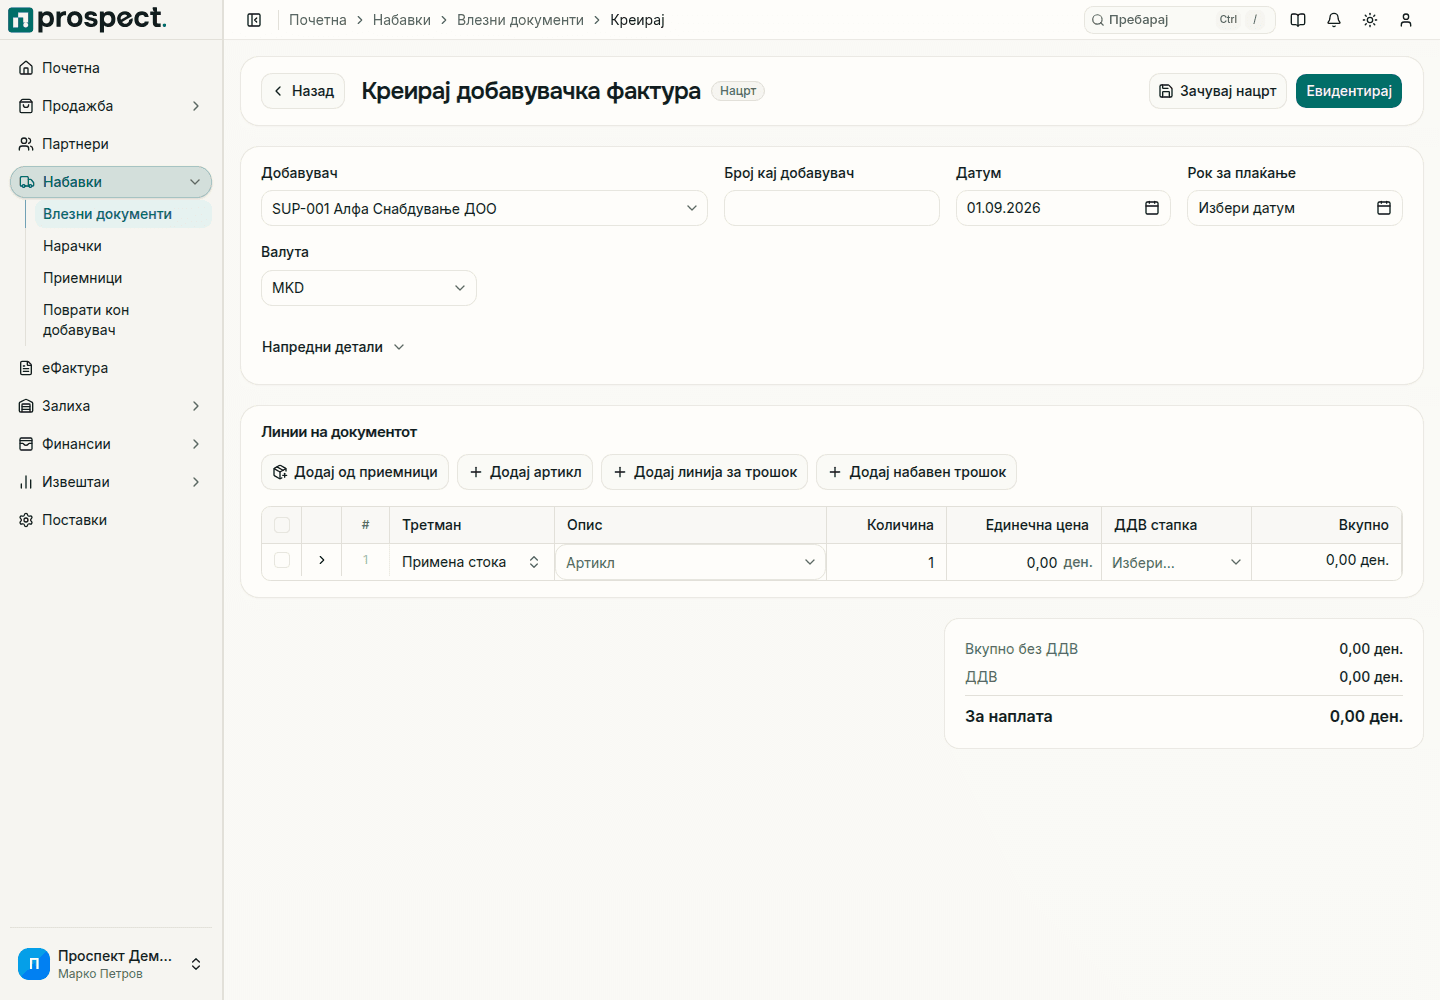Save draft with Зачувај нацрт

click(x=1218, y=91)
